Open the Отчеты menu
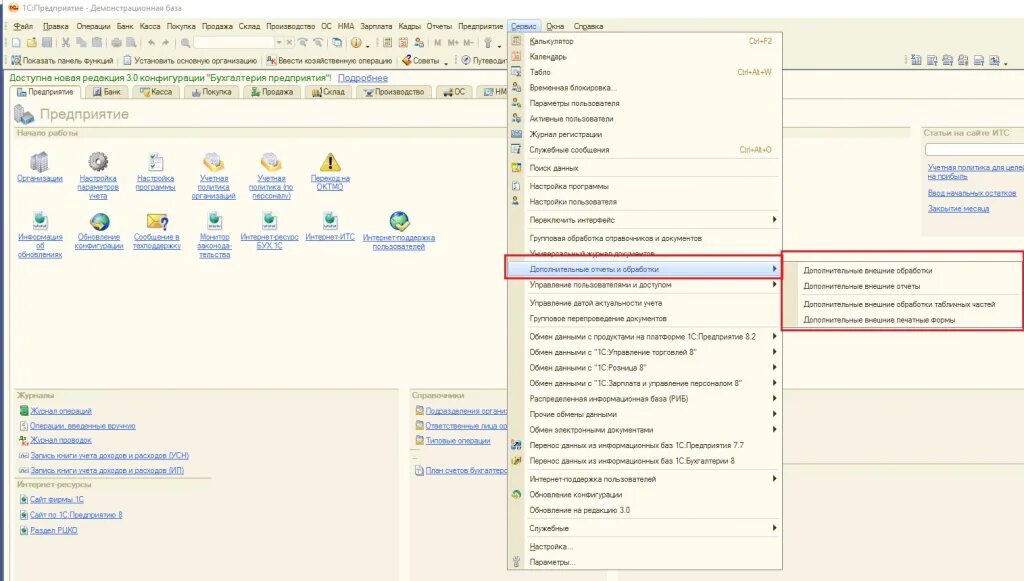This screenshot has width=1024, height=581. coord(439,26)
